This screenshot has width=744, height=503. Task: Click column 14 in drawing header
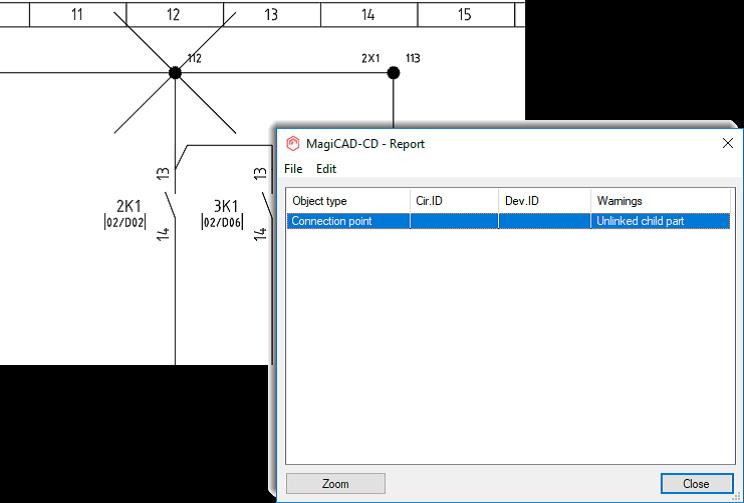[369, 14]
